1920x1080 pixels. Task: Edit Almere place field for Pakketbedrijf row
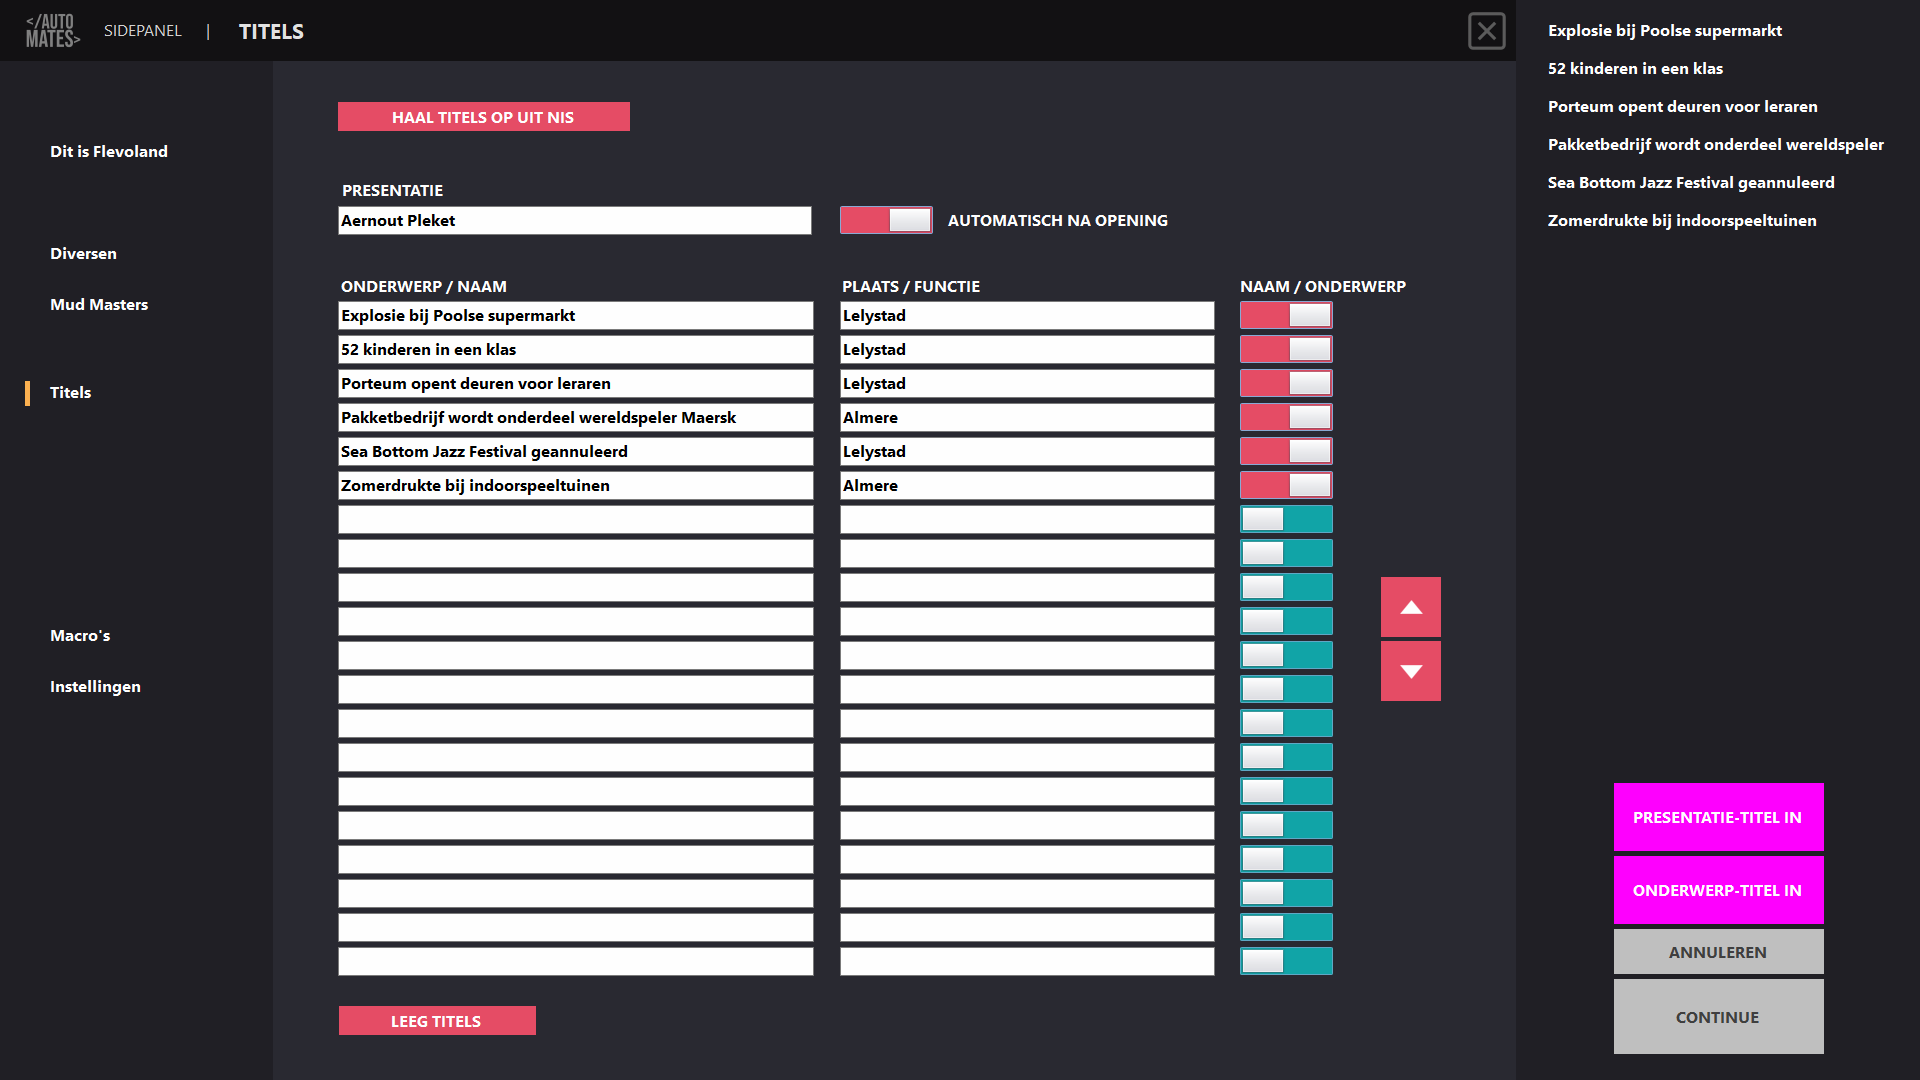pyautogui.click(x=1027, y=417)
